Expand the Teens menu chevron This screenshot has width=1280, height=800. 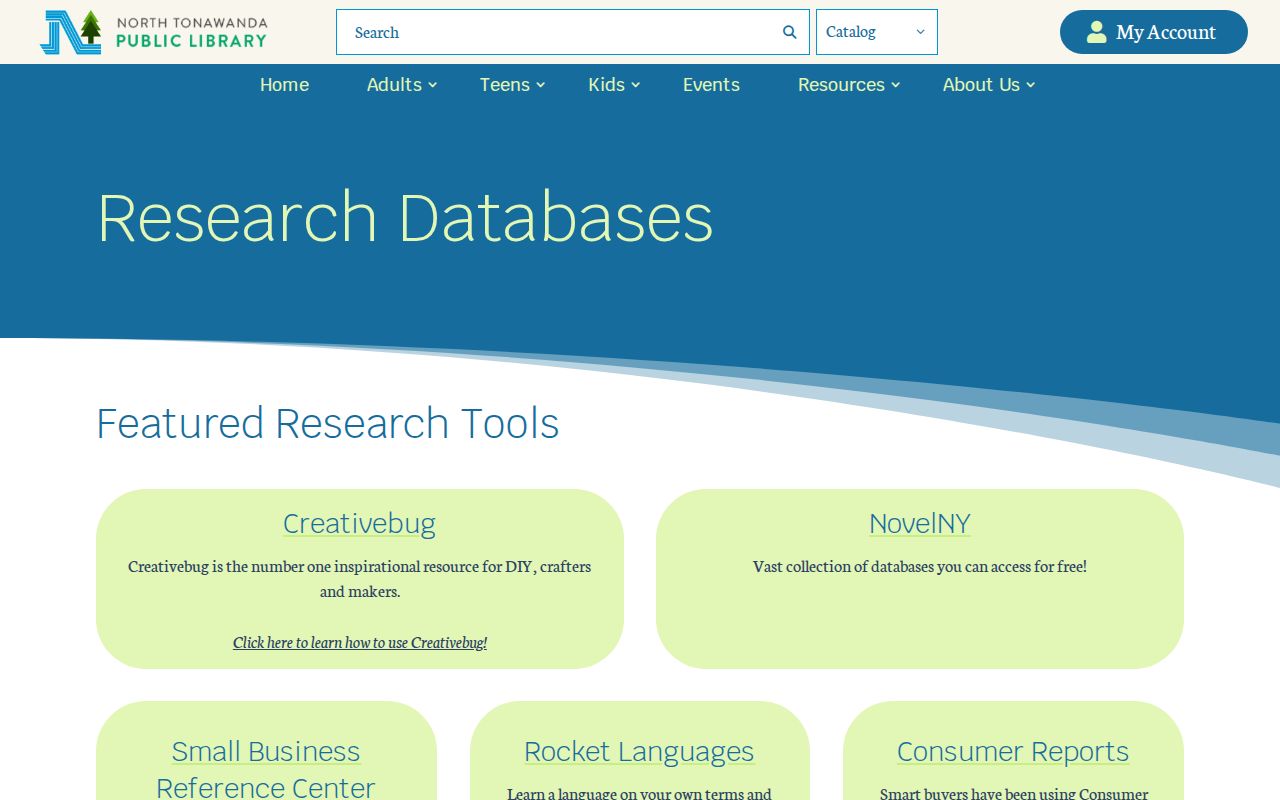pyautogui.click(x=541, y=85)
